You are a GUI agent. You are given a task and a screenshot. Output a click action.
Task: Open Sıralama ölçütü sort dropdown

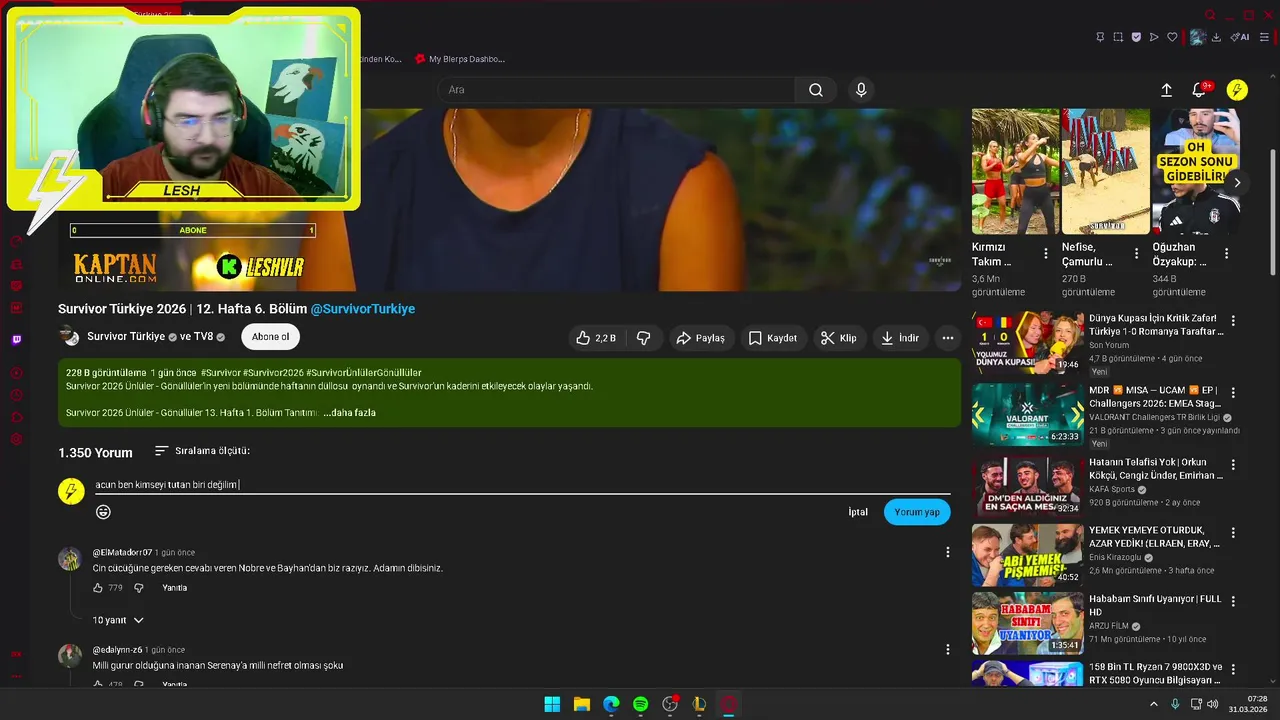[202, 451]
